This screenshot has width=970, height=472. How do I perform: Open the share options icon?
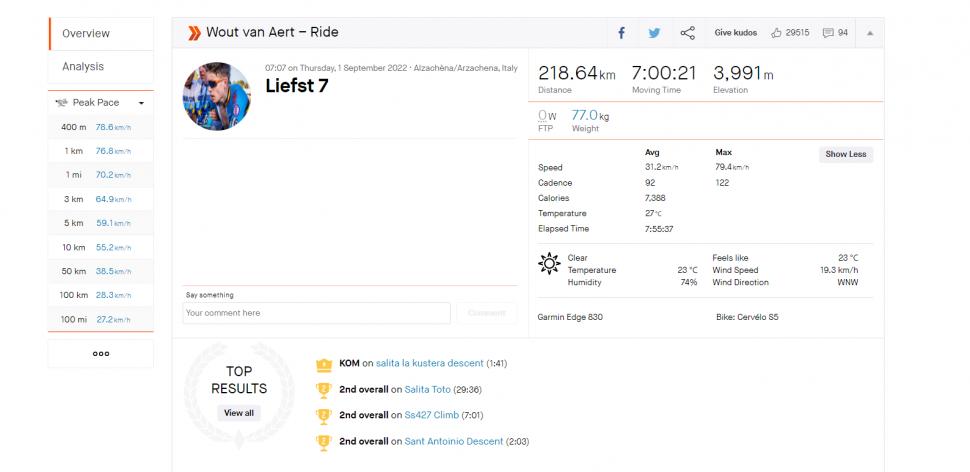[x=687, y=33]
